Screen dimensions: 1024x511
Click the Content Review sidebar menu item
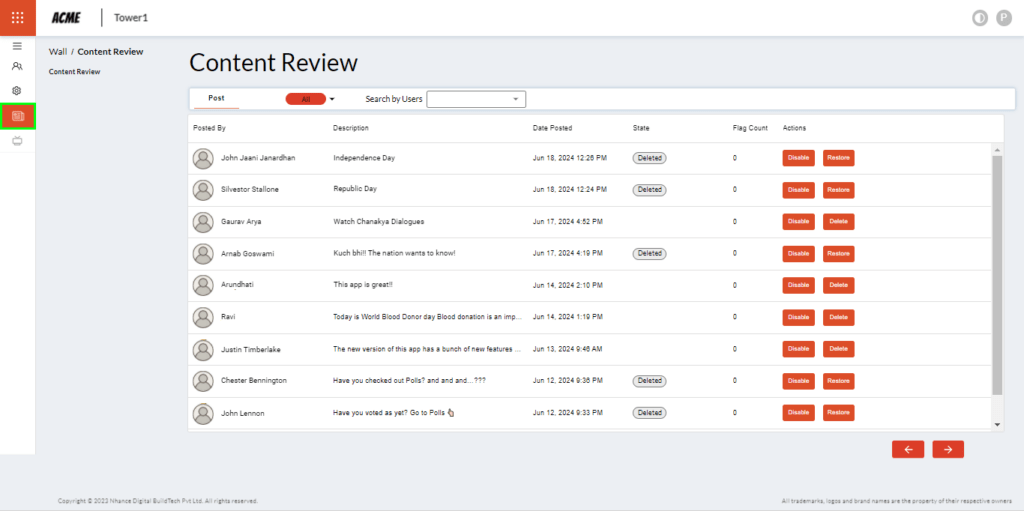[74, 72]
